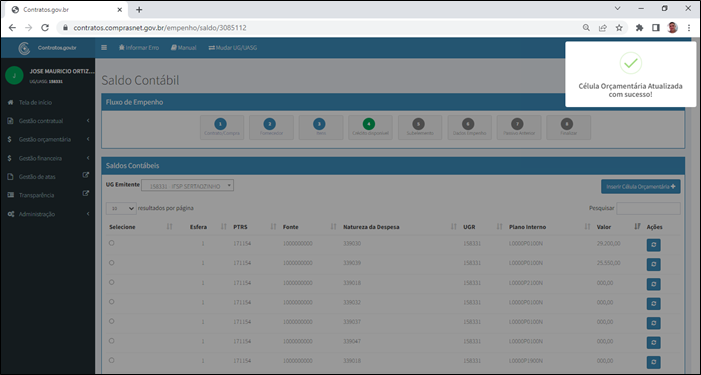Focus the Pesquisar search field

[x=648, y=208]
